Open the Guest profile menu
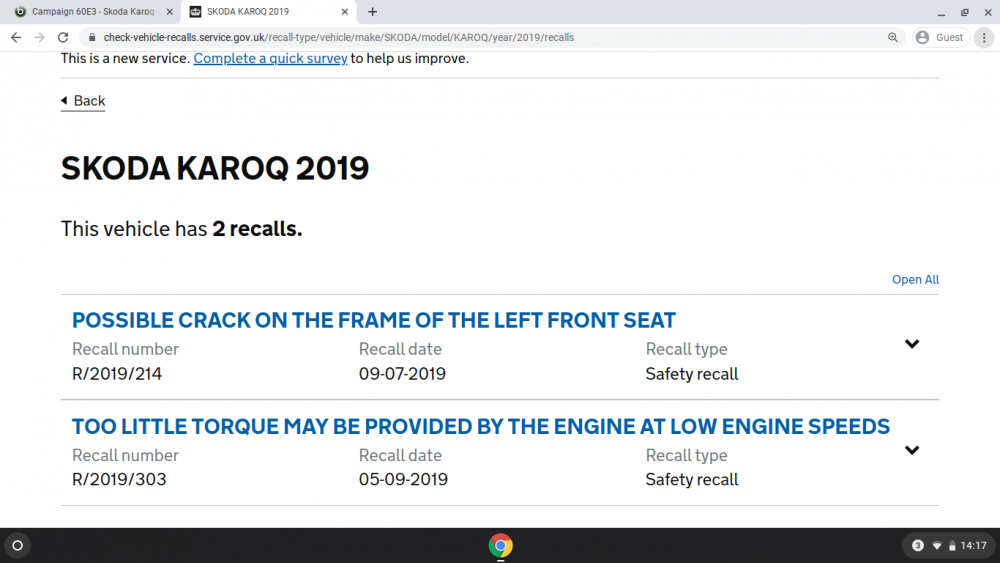 pyautogui.click(x=941, y=38)
